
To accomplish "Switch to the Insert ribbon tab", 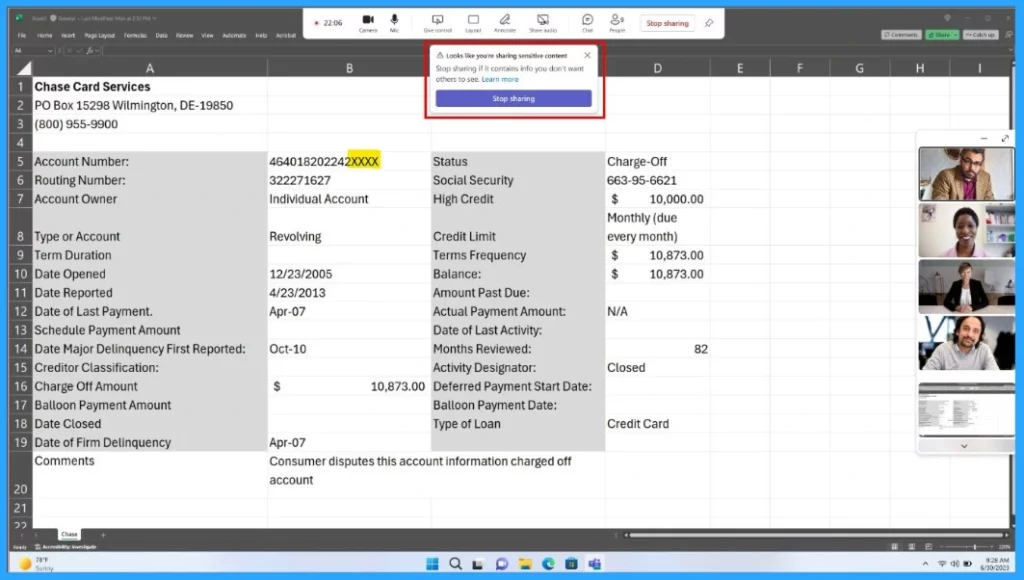I will tap(68, 35).
